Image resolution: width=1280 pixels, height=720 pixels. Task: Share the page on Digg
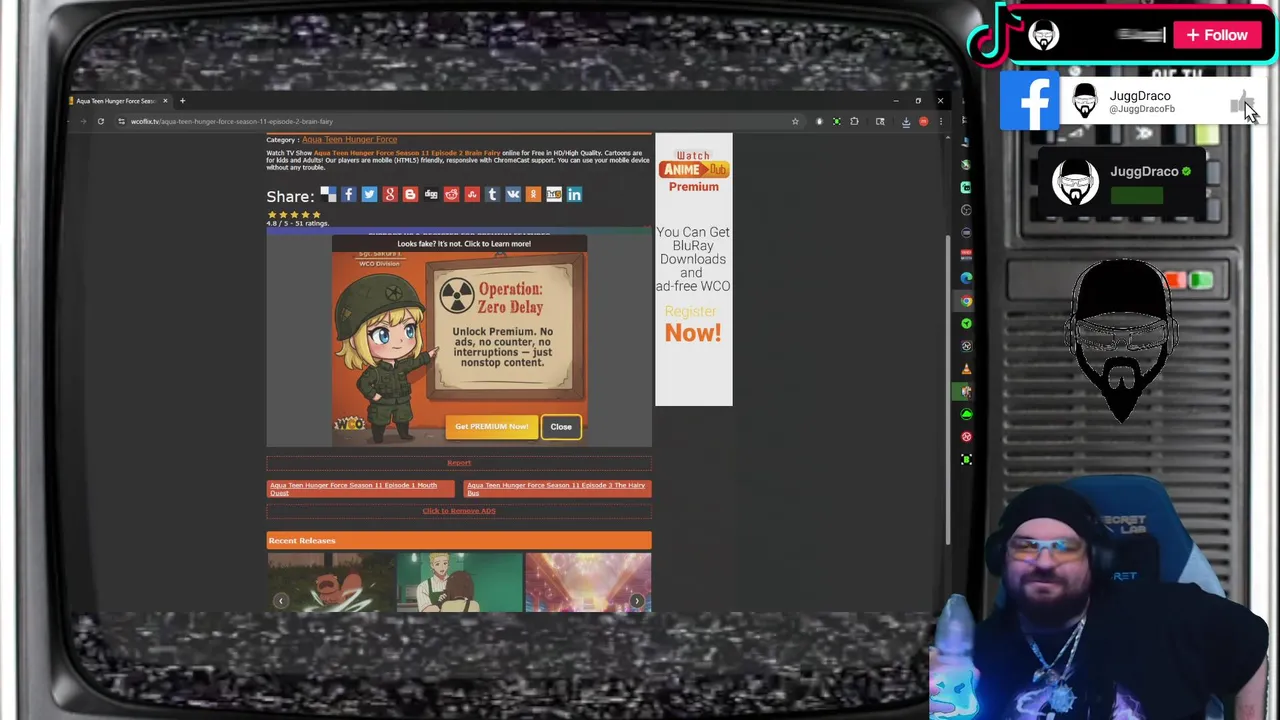tap(431, 195)
